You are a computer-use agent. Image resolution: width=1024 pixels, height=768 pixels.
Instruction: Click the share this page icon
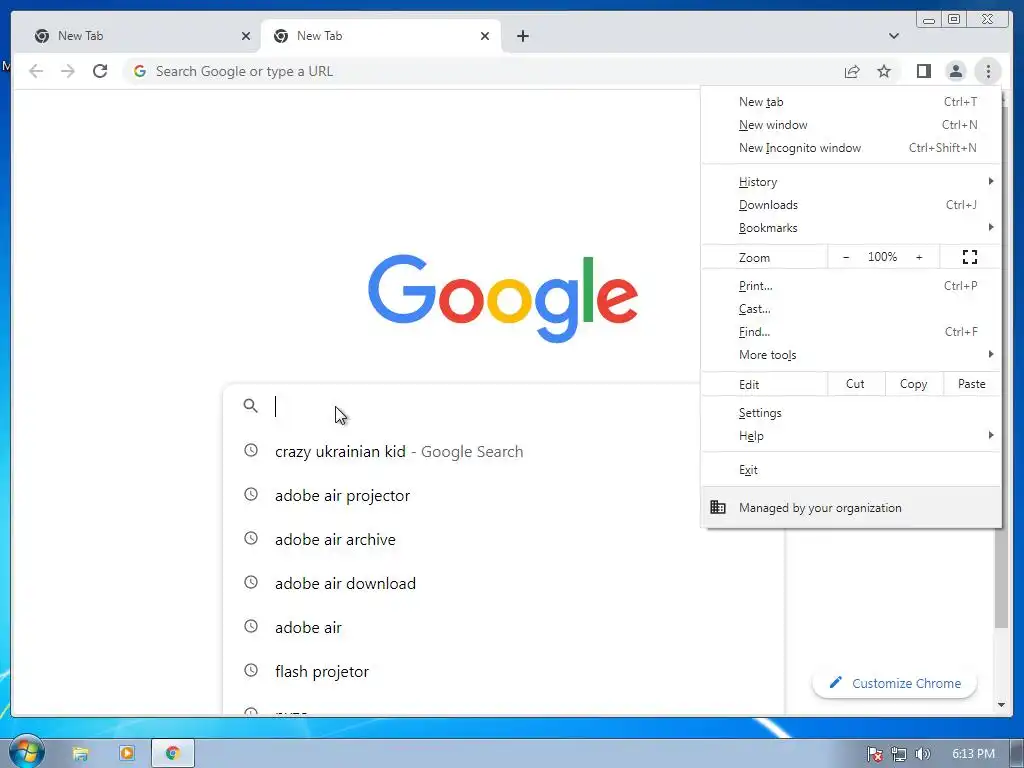pyautogui.click(x=852, y=71)
